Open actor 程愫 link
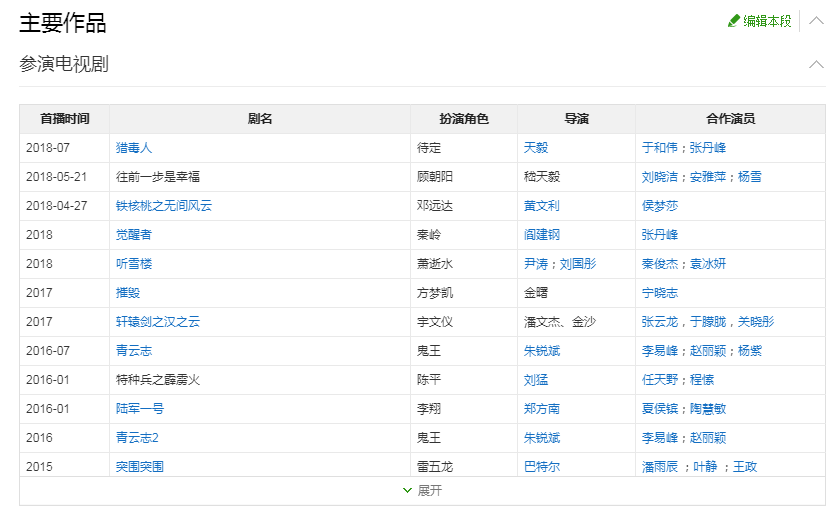This screenshot has height=512, width=829. pos(702,380)
